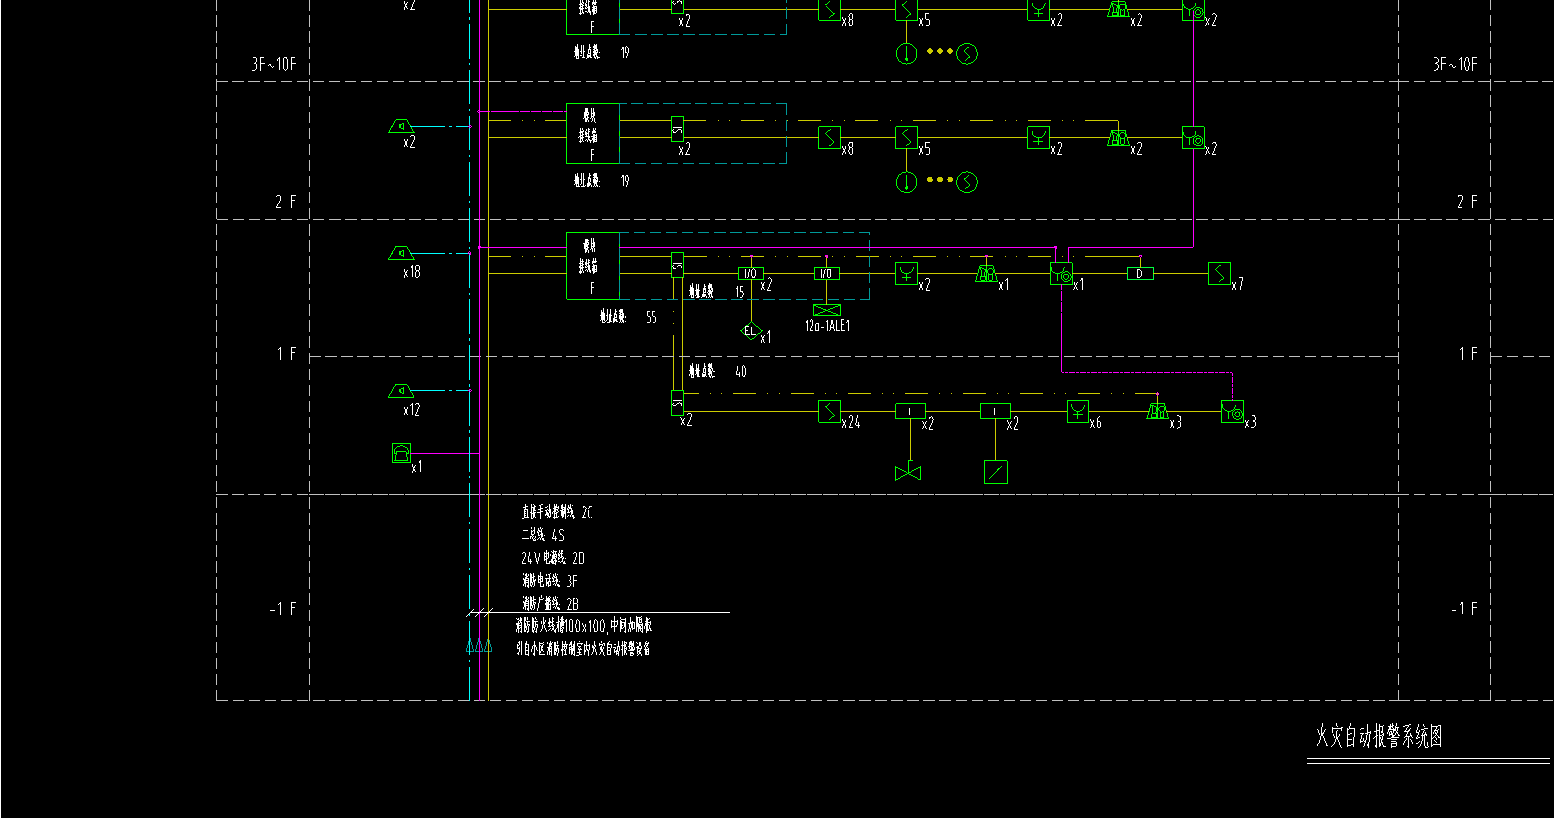Select the address count value 15

click(x=740, y=292)
